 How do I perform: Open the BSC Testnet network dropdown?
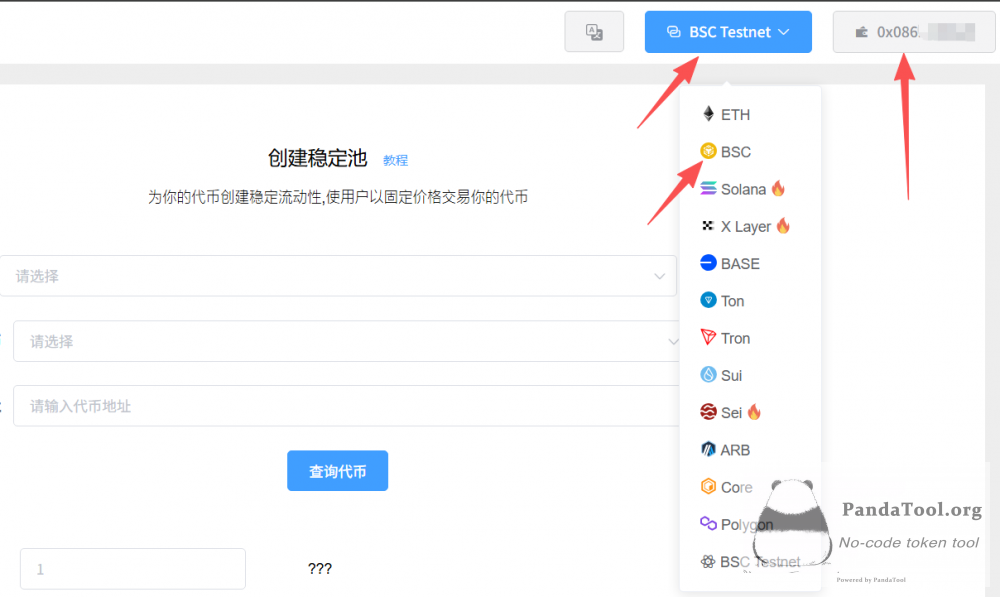click(728, 31)
